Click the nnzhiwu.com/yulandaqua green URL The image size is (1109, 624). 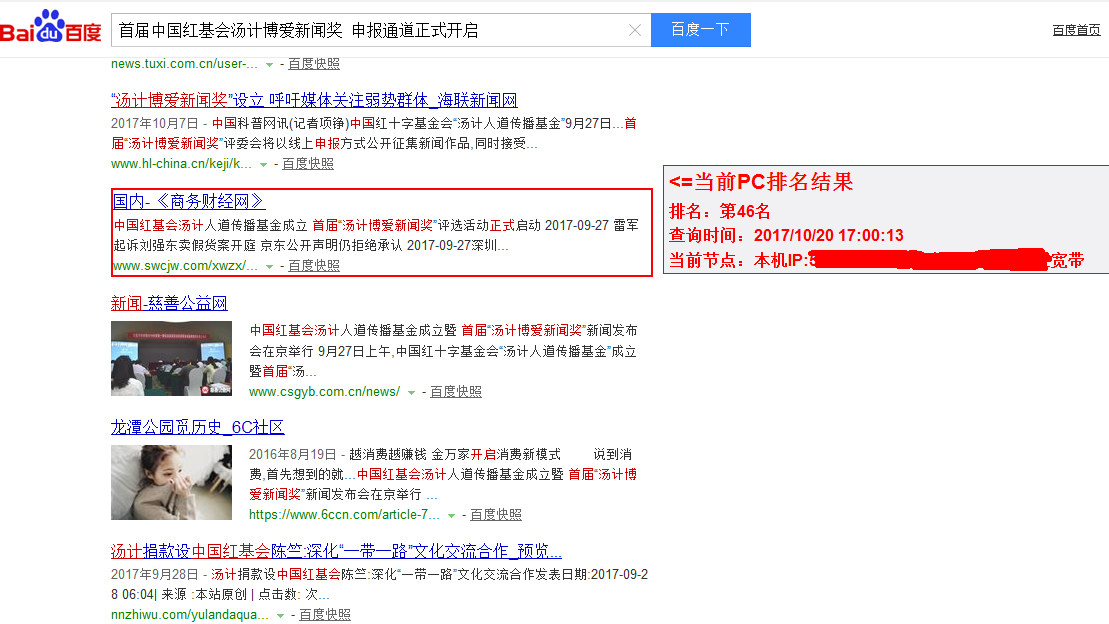tap(190, 615)
